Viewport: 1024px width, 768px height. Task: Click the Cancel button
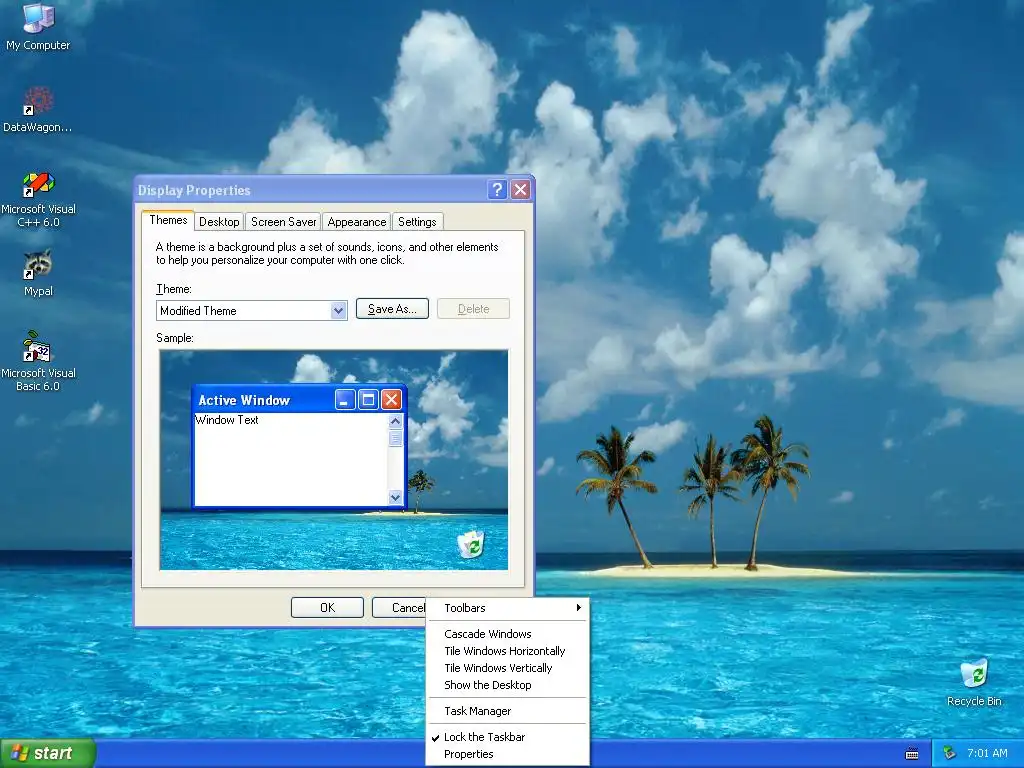click(x=399, y=608)
